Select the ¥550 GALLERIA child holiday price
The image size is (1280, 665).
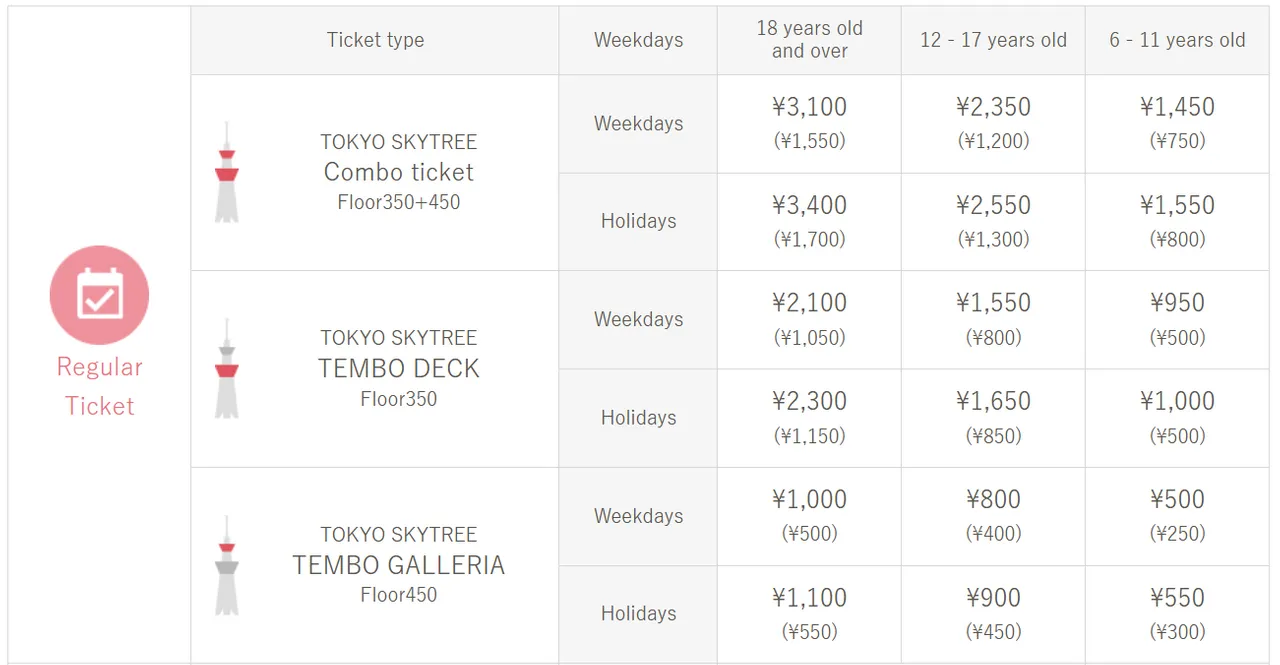coord(1177,598)
